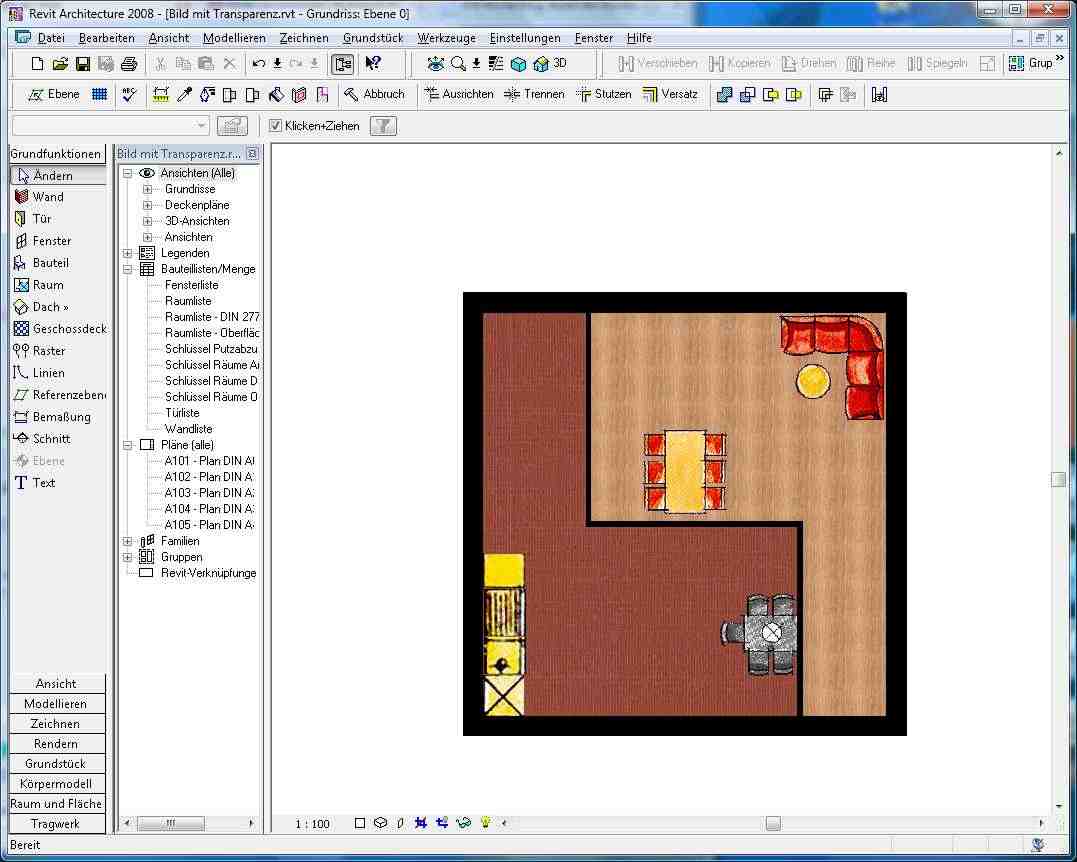1077x862 pixels.
Task: Open the Einstellungen menu
Action: click(x=525, y=38)
